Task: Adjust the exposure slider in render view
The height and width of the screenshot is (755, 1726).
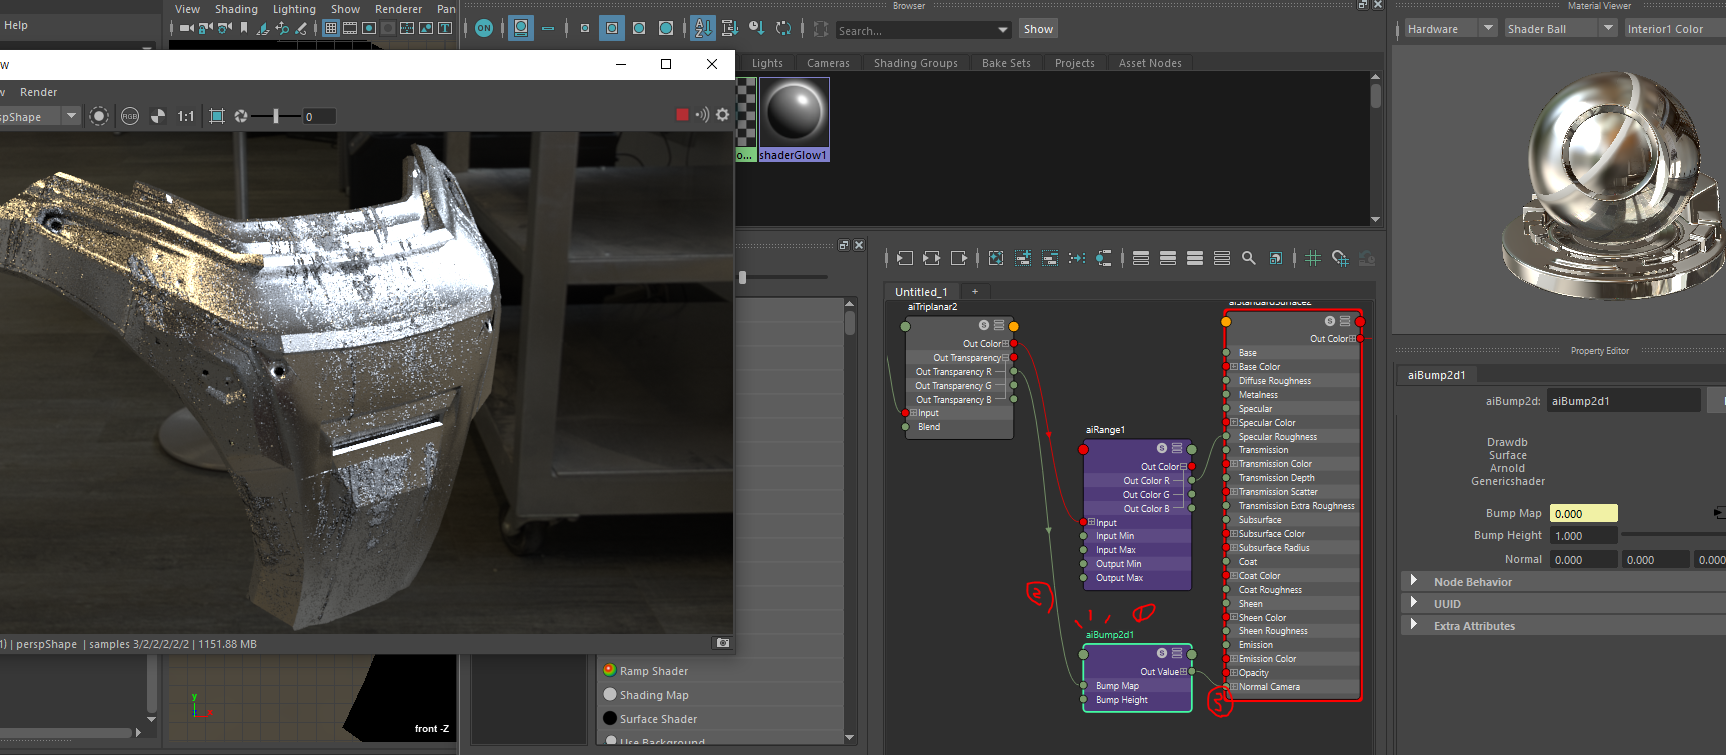Action: click(276, 116)
